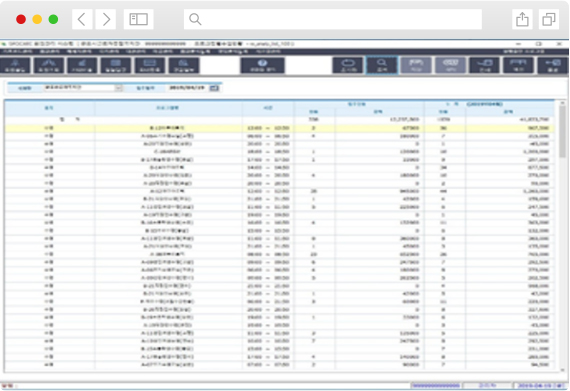
Task: Click the loop-arrow refresh toolbar button
Action: (x=348, y=65)
